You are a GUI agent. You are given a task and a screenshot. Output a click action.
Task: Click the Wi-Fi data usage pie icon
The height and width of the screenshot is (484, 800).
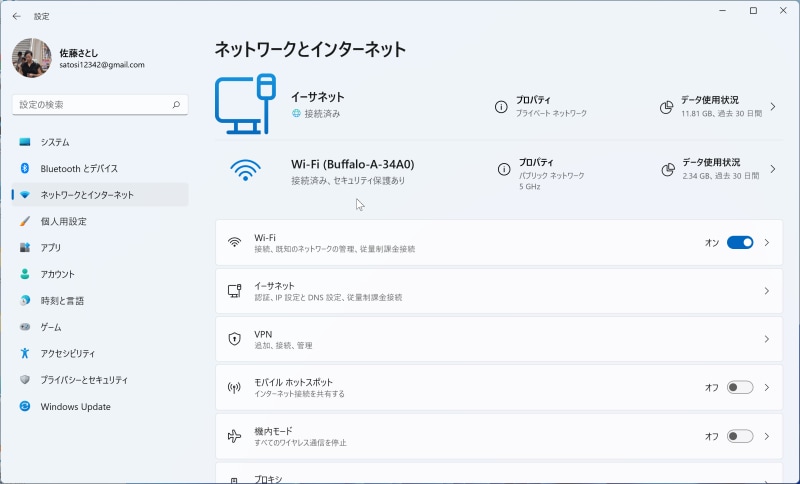tap(667, 169)
